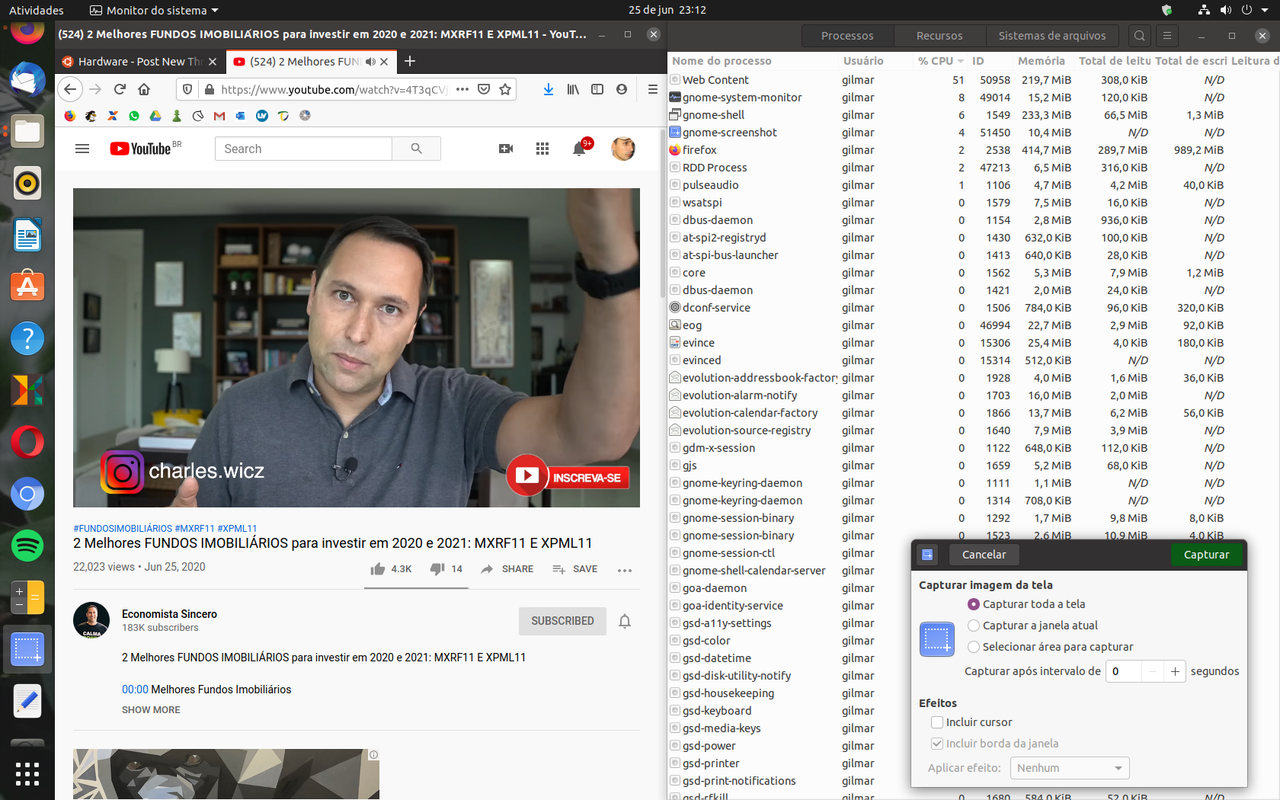Open YouTube account avatar
The width and height of the screenshot is (1280, 800).
pos(623,148)
